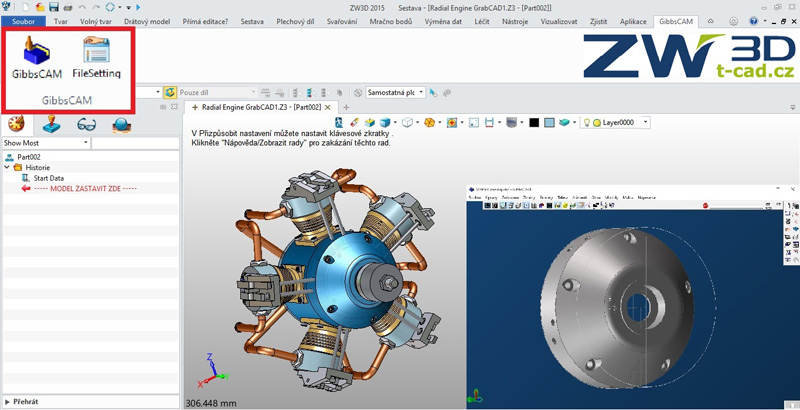This screenshot has height=410, width=800.
Task: Add a new document tab with plus button
Action: (346, 107)
